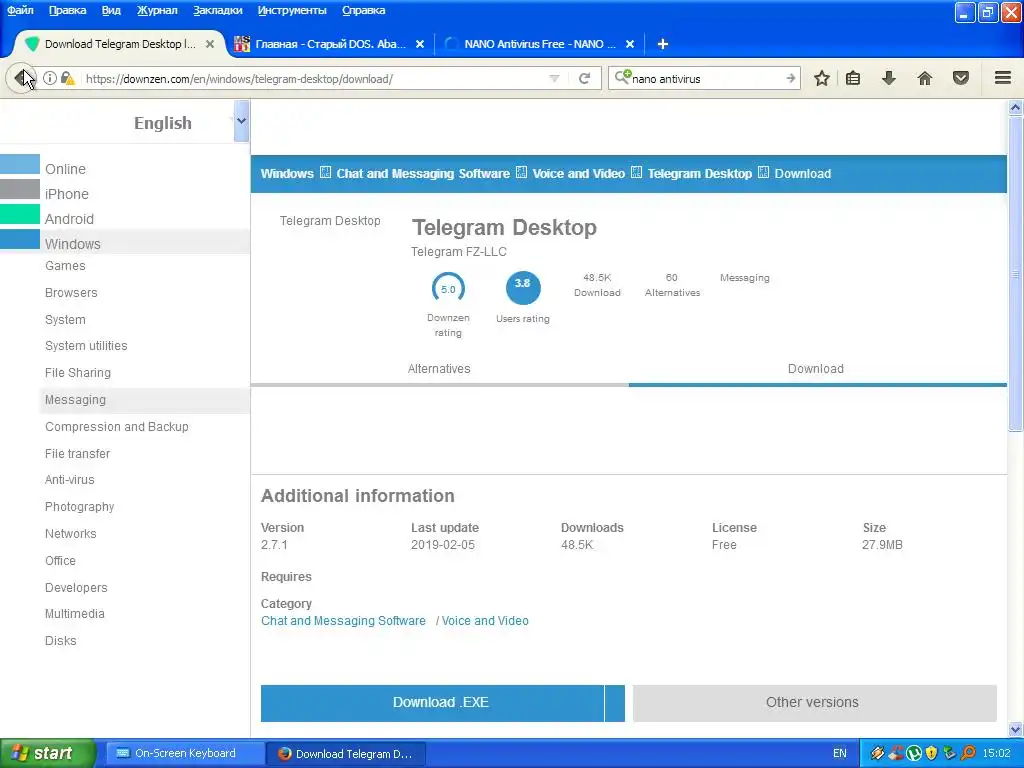
Task: Click the page vertical scrollbar down arrow
Action: [x=1016, y=729]
